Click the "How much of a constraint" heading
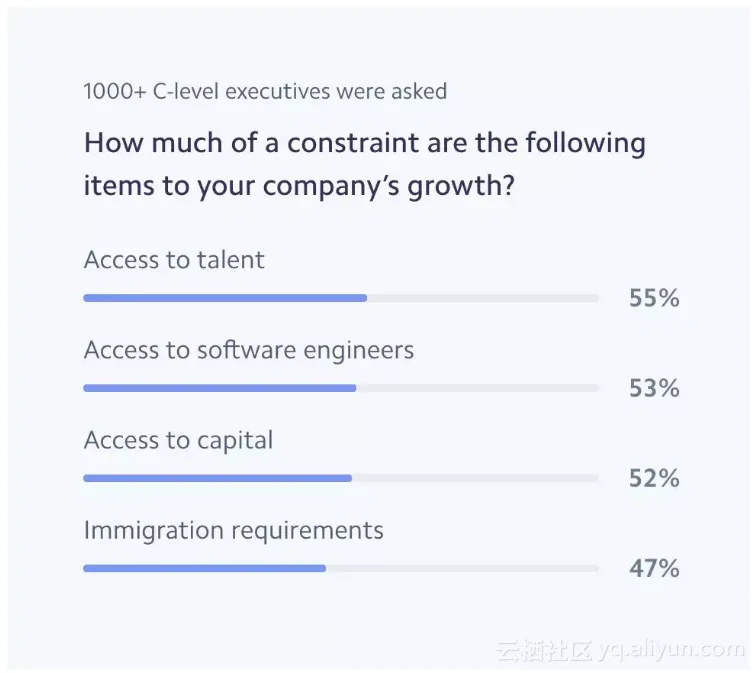This screenshot has width=756, height=673. (x=364, y=164)
